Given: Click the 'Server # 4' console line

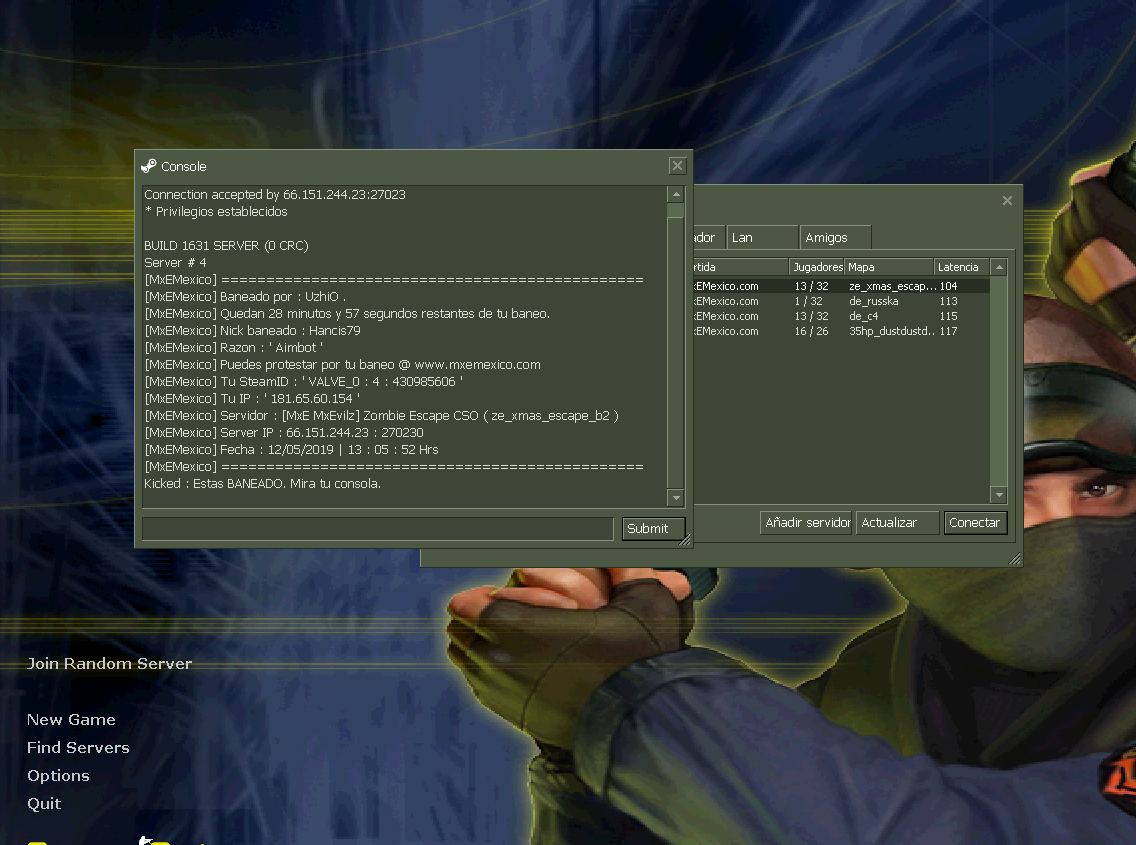Looking at the screenshot, I should click(175, 262).
